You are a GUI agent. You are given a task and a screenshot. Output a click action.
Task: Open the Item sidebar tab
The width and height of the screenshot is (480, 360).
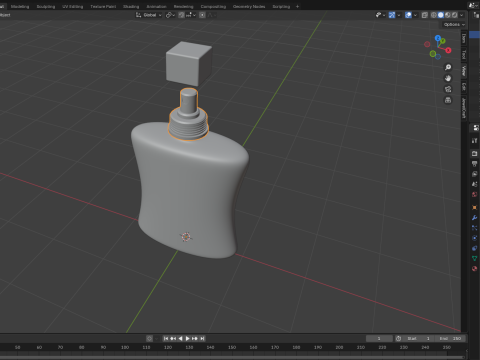pos(464,39)
